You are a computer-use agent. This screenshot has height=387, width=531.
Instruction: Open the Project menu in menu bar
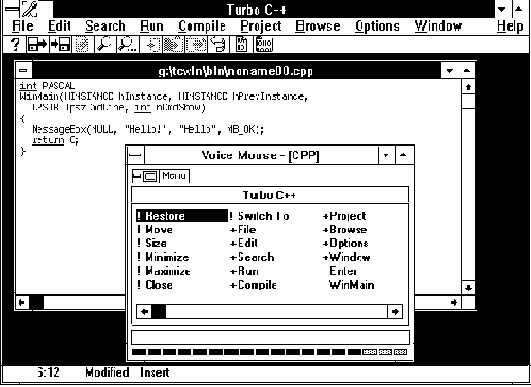(x=261, y=26)
